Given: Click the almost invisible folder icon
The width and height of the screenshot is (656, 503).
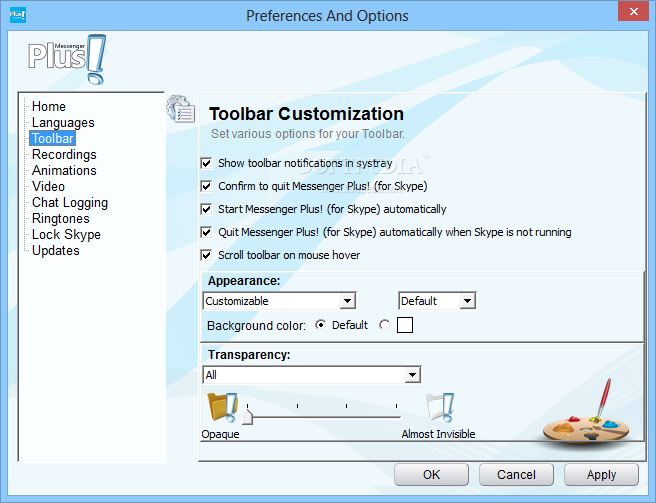Looking at the screenshot, I should (440, 407).
